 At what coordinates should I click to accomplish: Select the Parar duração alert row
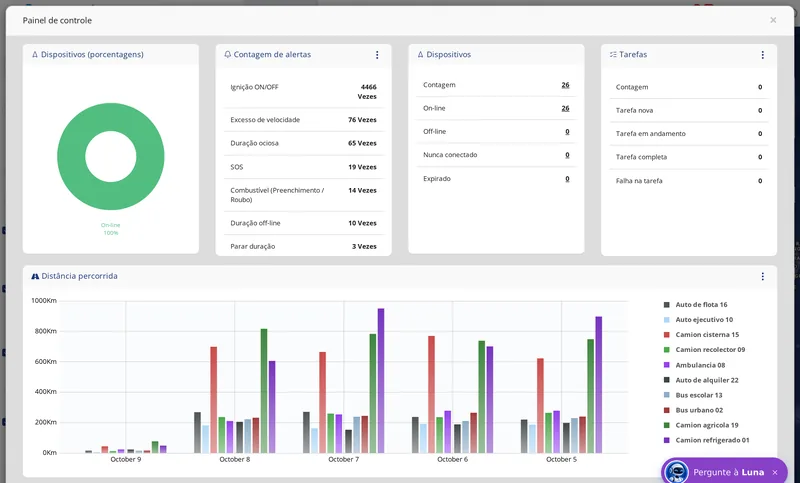point(304,246)
